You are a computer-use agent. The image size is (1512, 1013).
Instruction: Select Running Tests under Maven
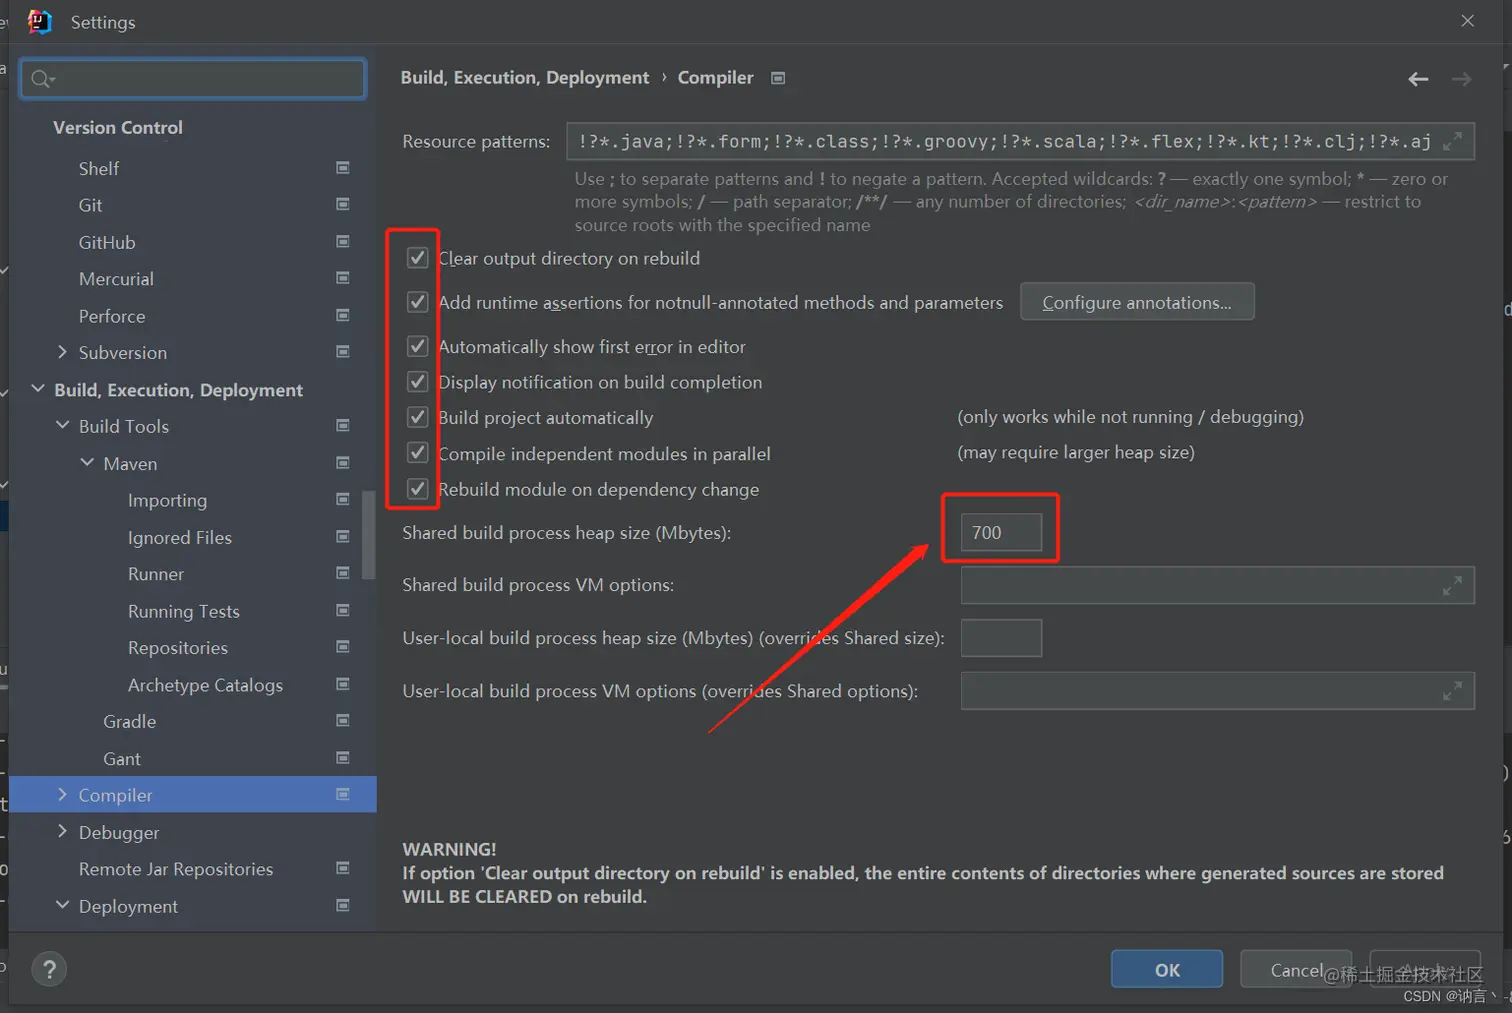coord(184,611)
